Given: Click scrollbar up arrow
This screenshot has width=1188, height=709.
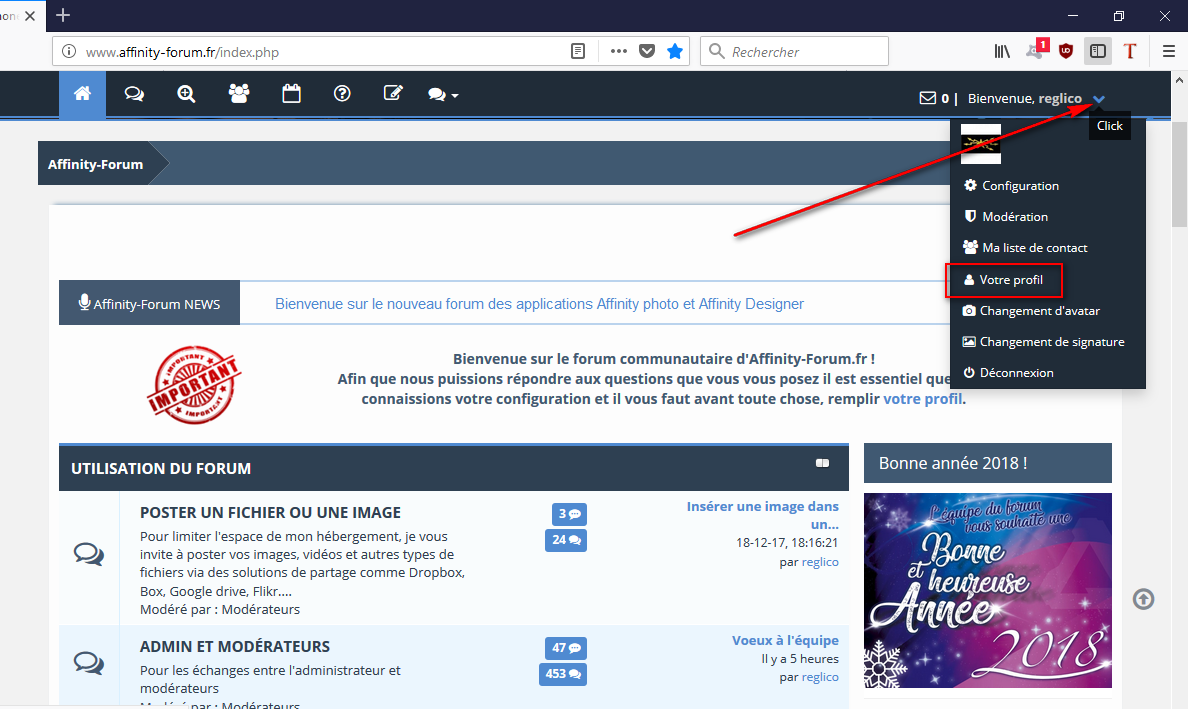Looking at the screenshot, I should click(x=1179, y=79).
